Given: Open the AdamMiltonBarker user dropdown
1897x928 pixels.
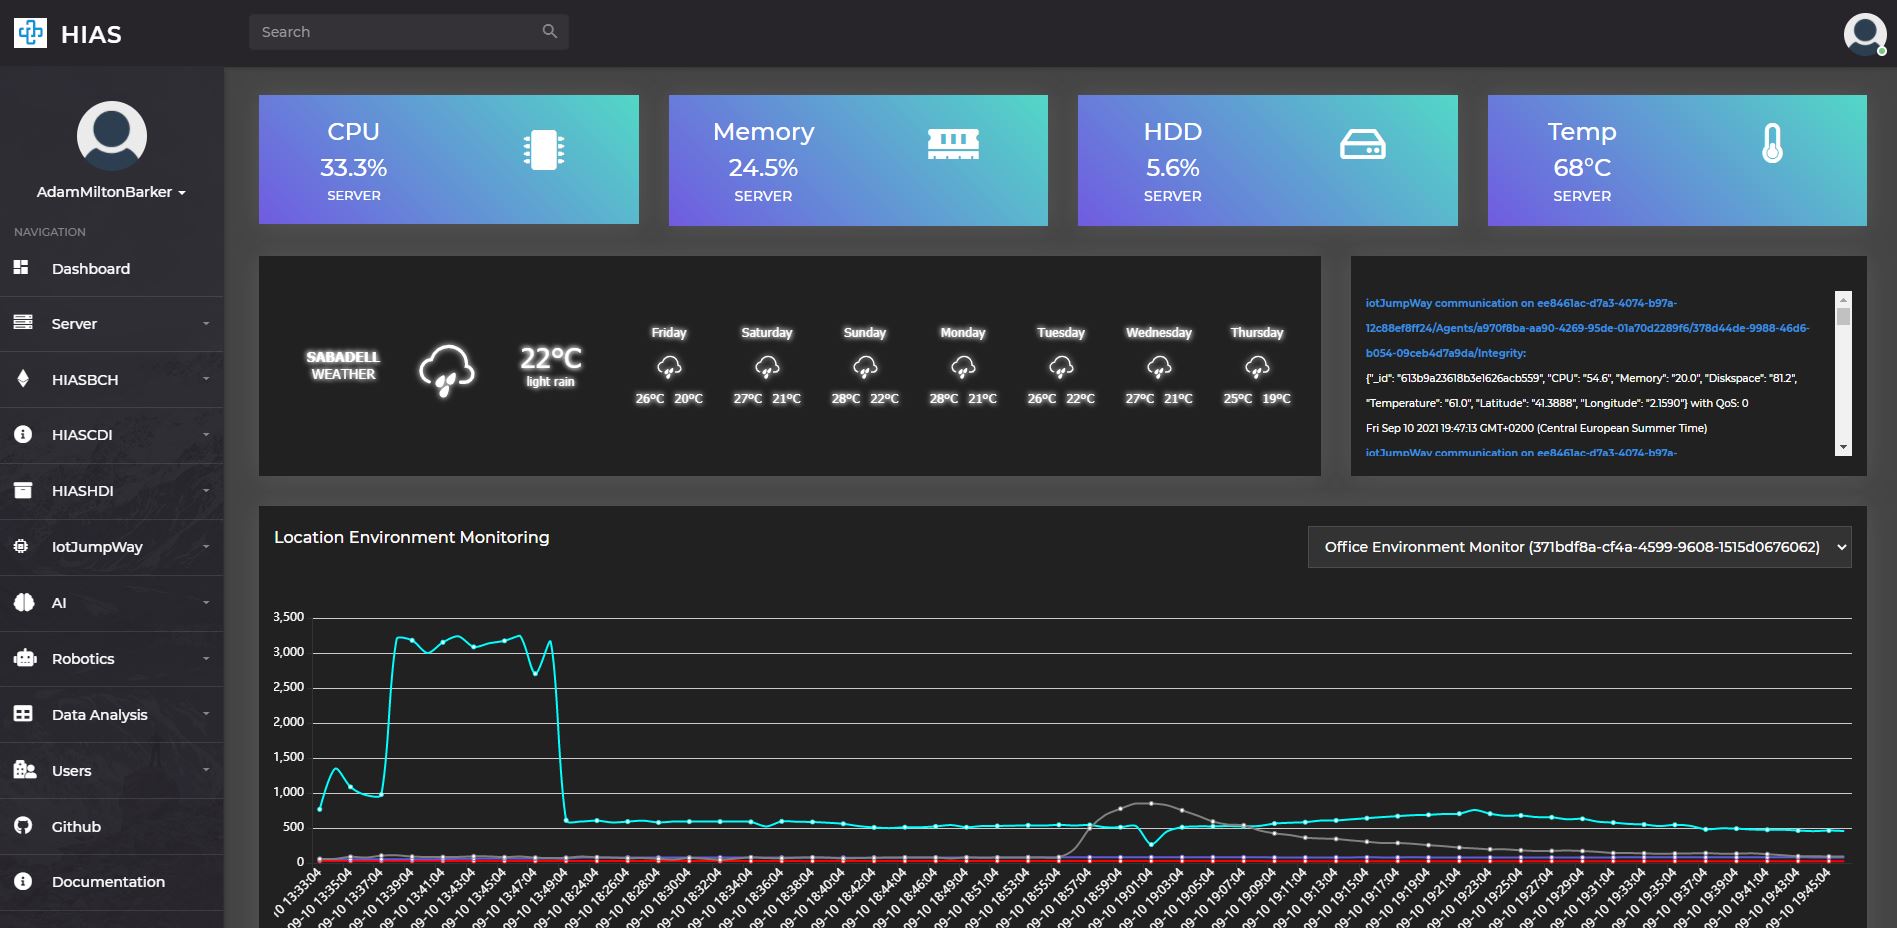Looking at the screenshot, I should coord(112,191).
